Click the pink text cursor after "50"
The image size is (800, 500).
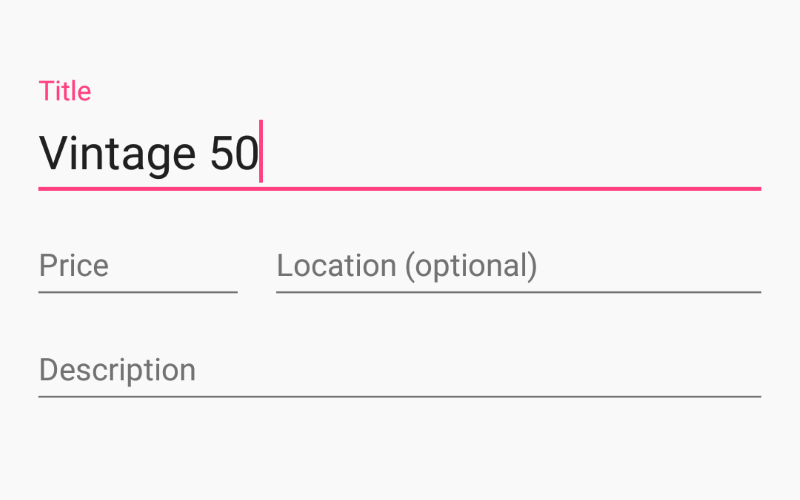pyautogui.click(x=261, y=152)
